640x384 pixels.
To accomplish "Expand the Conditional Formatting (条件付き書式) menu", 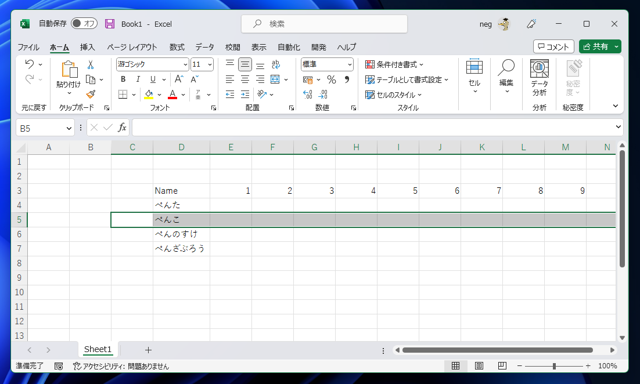I will click(x=394, y=64).
